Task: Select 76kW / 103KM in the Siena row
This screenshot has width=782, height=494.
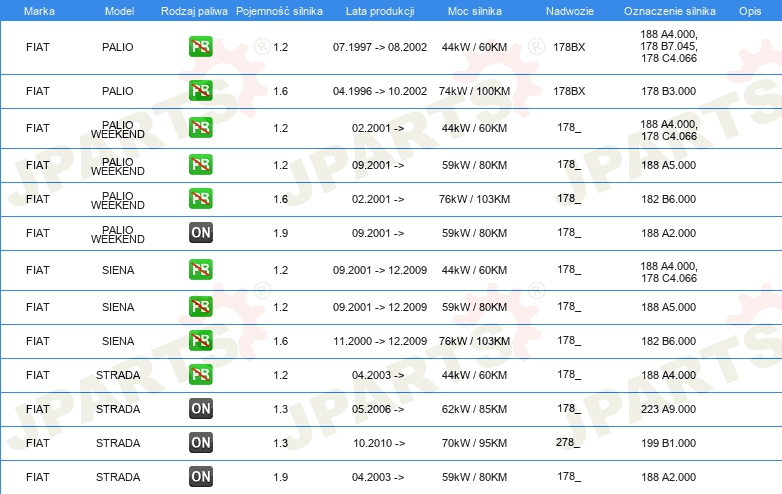Action: coord(474,341)
